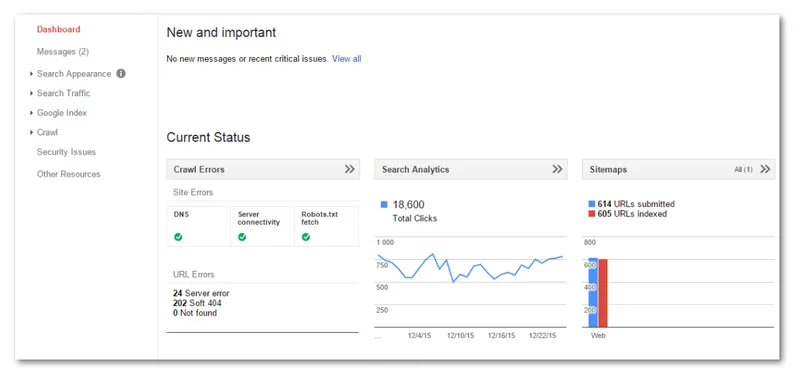The image size is (800, 374).
Task: Click the URL Errors heading
Action: click(x=193, y=275)
